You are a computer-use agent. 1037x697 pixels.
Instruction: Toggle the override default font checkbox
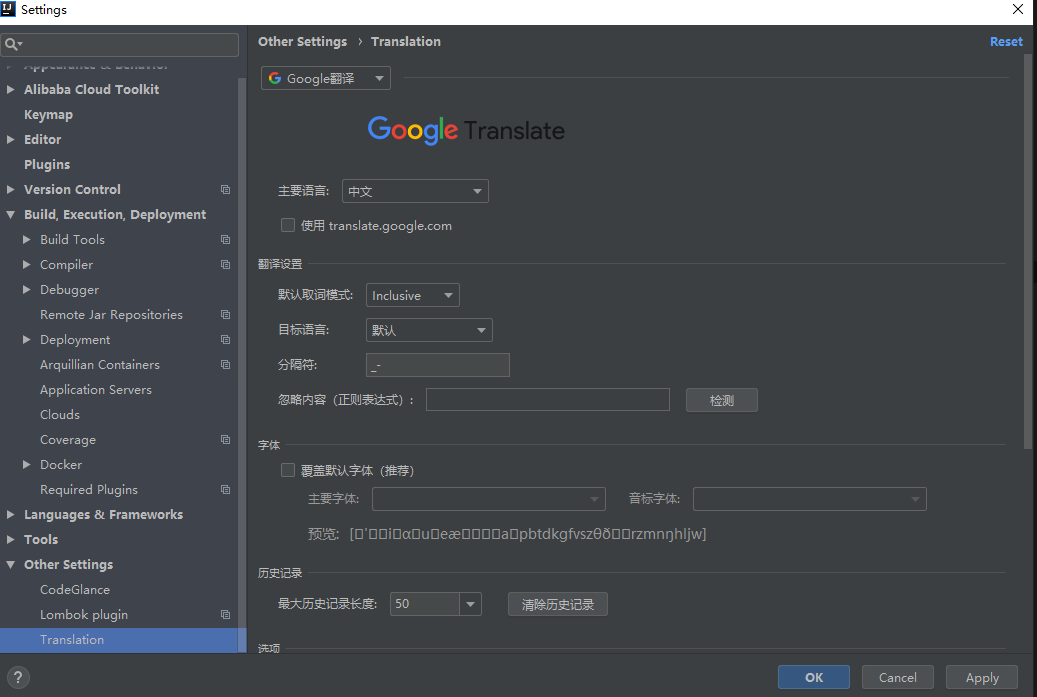pos(288,470)
